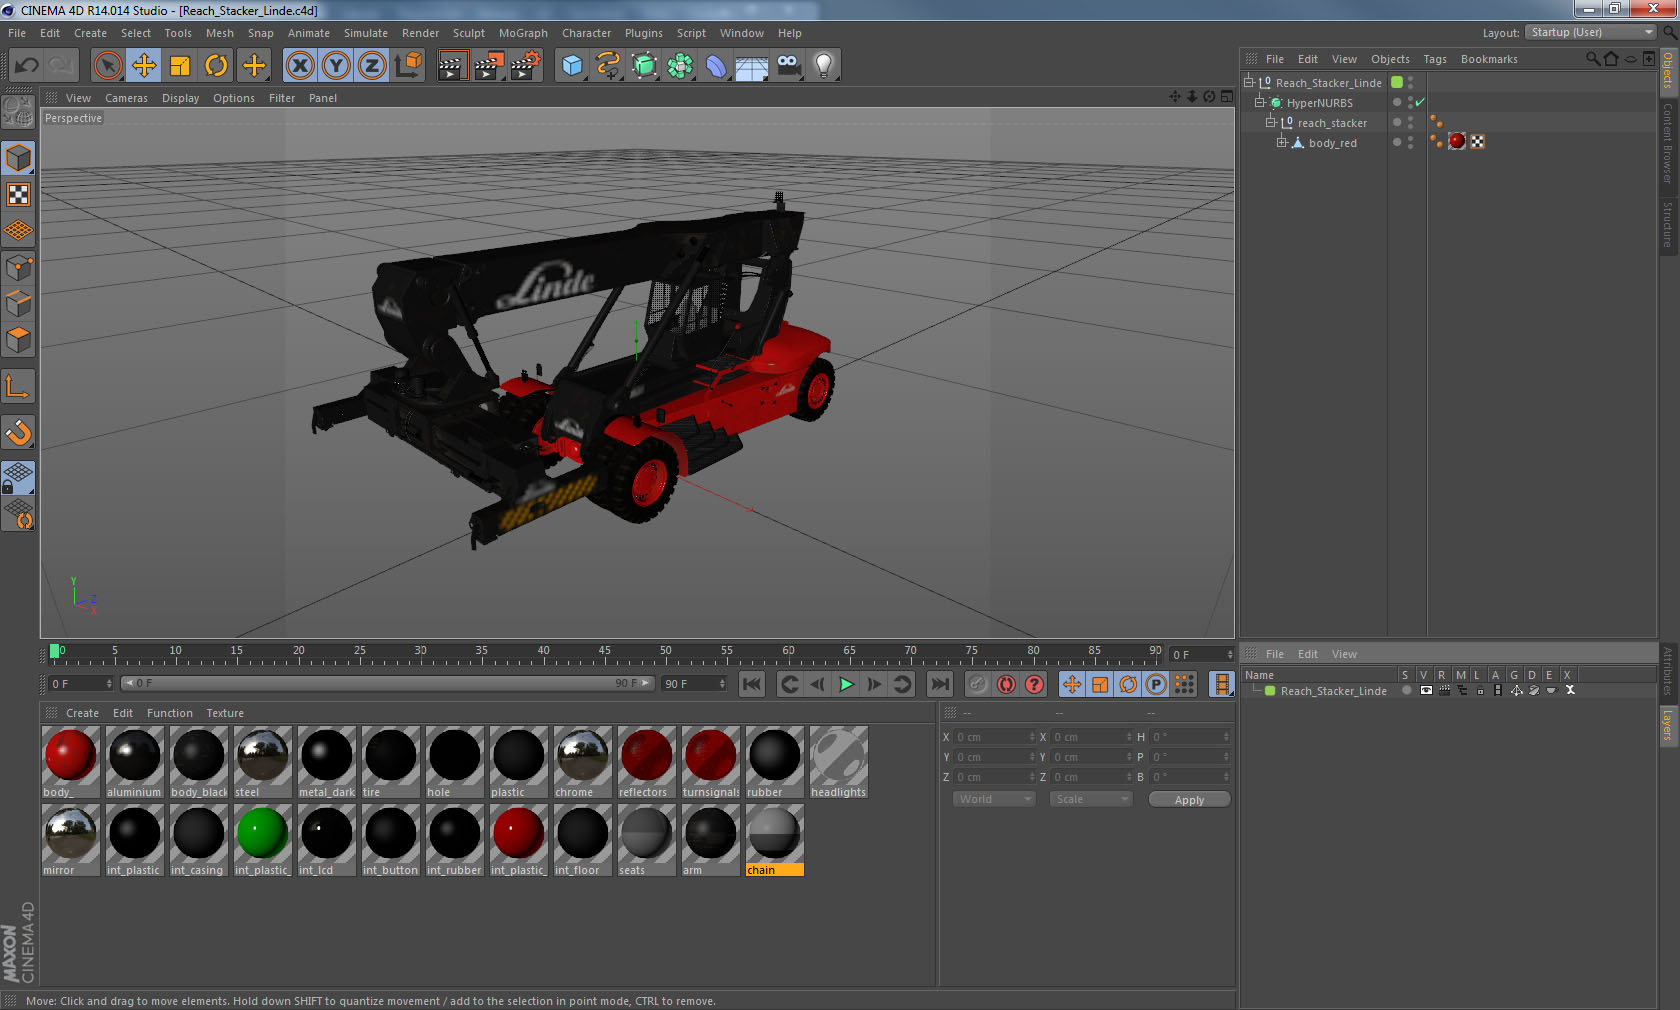The image size is (1680, 1010).
Task: Click the end frame 90 F field
Action: [x=694, y=684]
